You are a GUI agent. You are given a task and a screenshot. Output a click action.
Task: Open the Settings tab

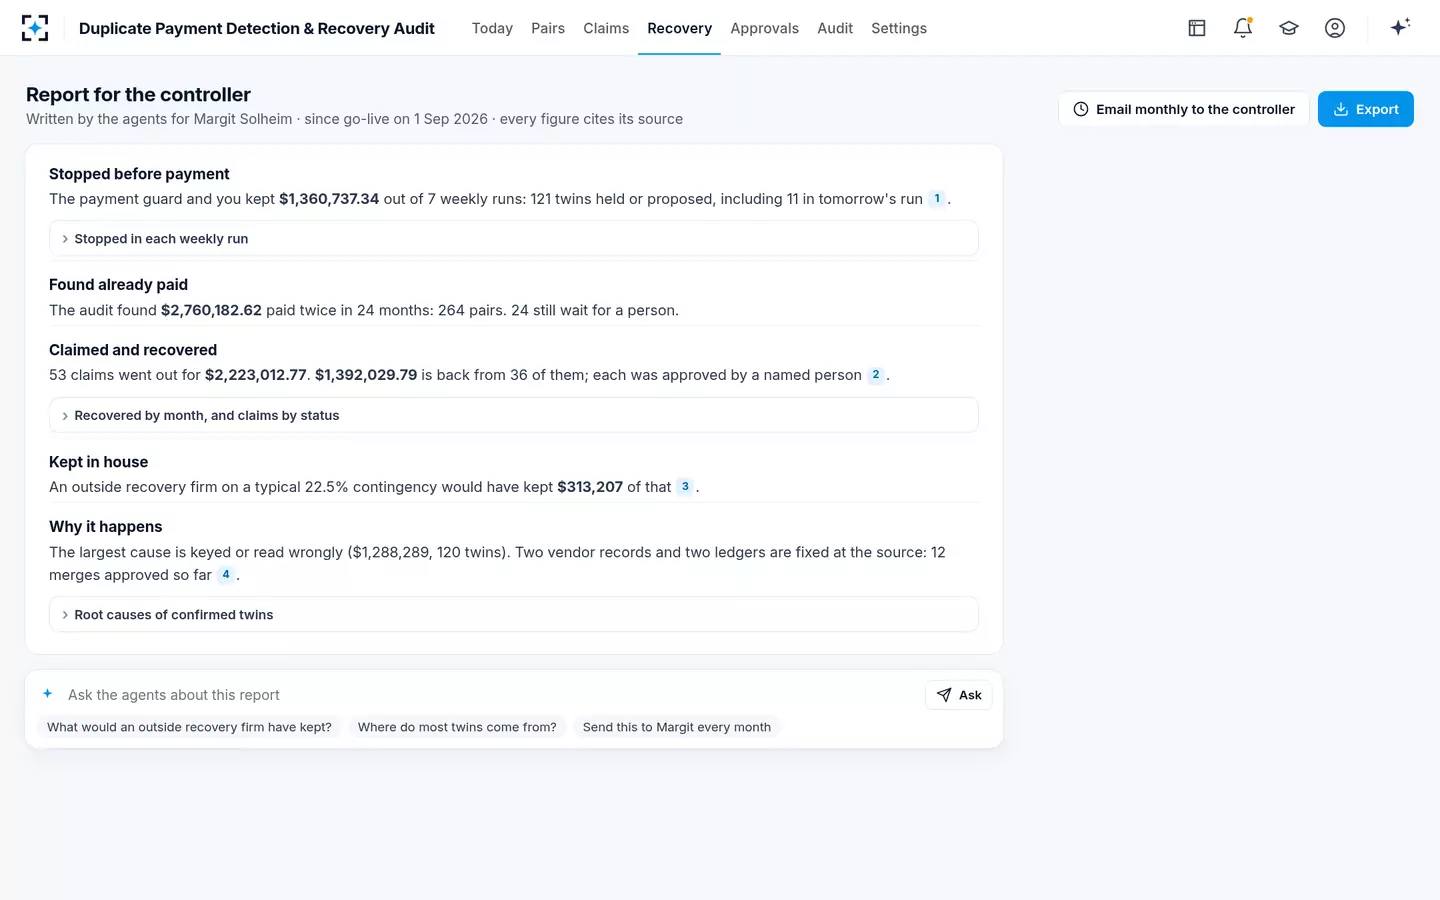899,28
